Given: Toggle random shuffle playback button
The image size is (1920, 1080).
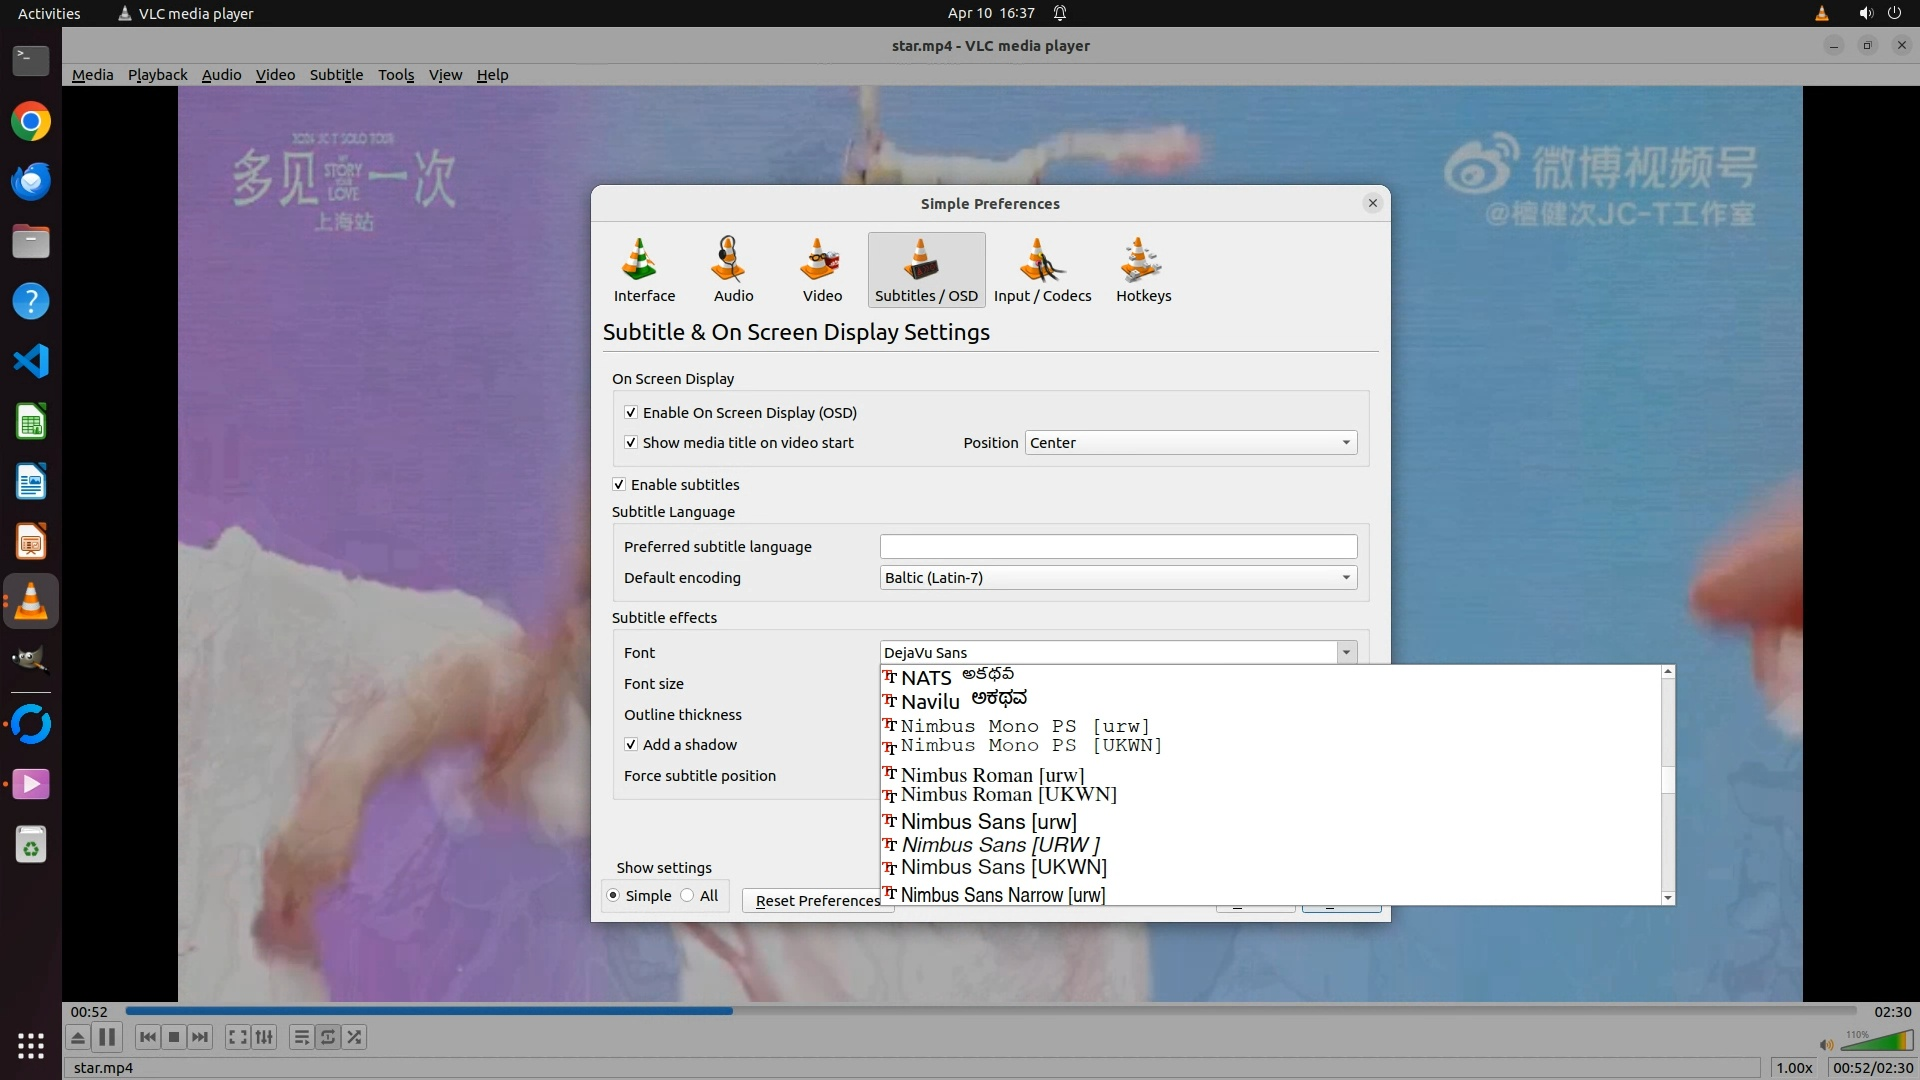Looking at the screenshot, I should click(x=354, y=1037).
